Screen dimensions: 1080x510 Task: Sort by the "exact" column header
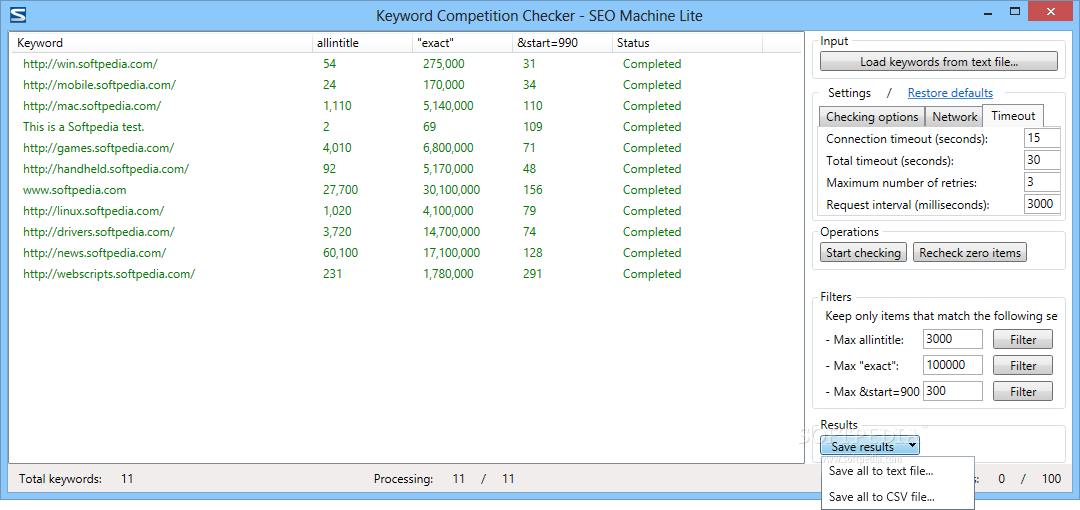coord(462,43)
